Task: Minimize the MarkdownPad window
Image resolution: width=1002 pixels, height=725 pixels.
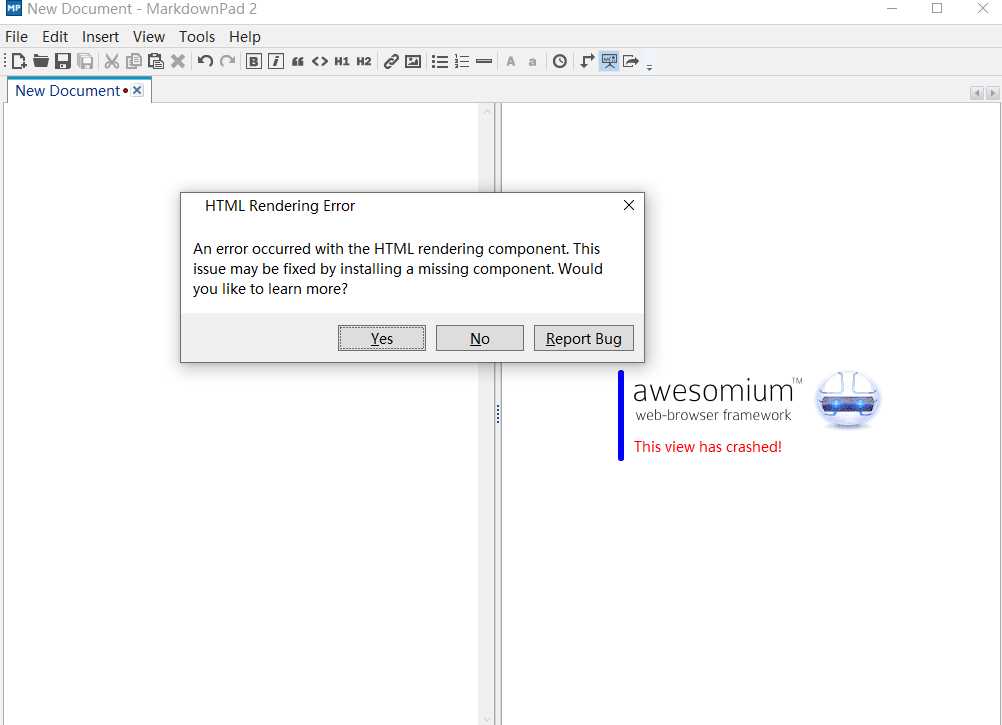Action: pos(892,8)
